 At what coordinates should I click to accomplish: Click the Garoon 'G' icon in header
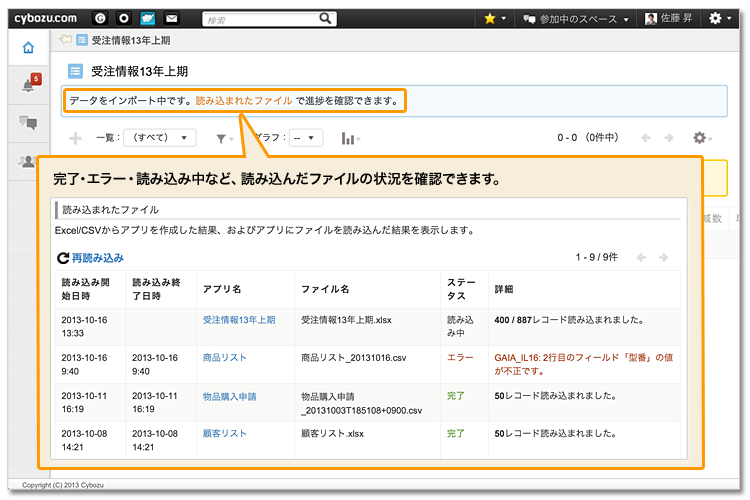click(x=102, y=18)
